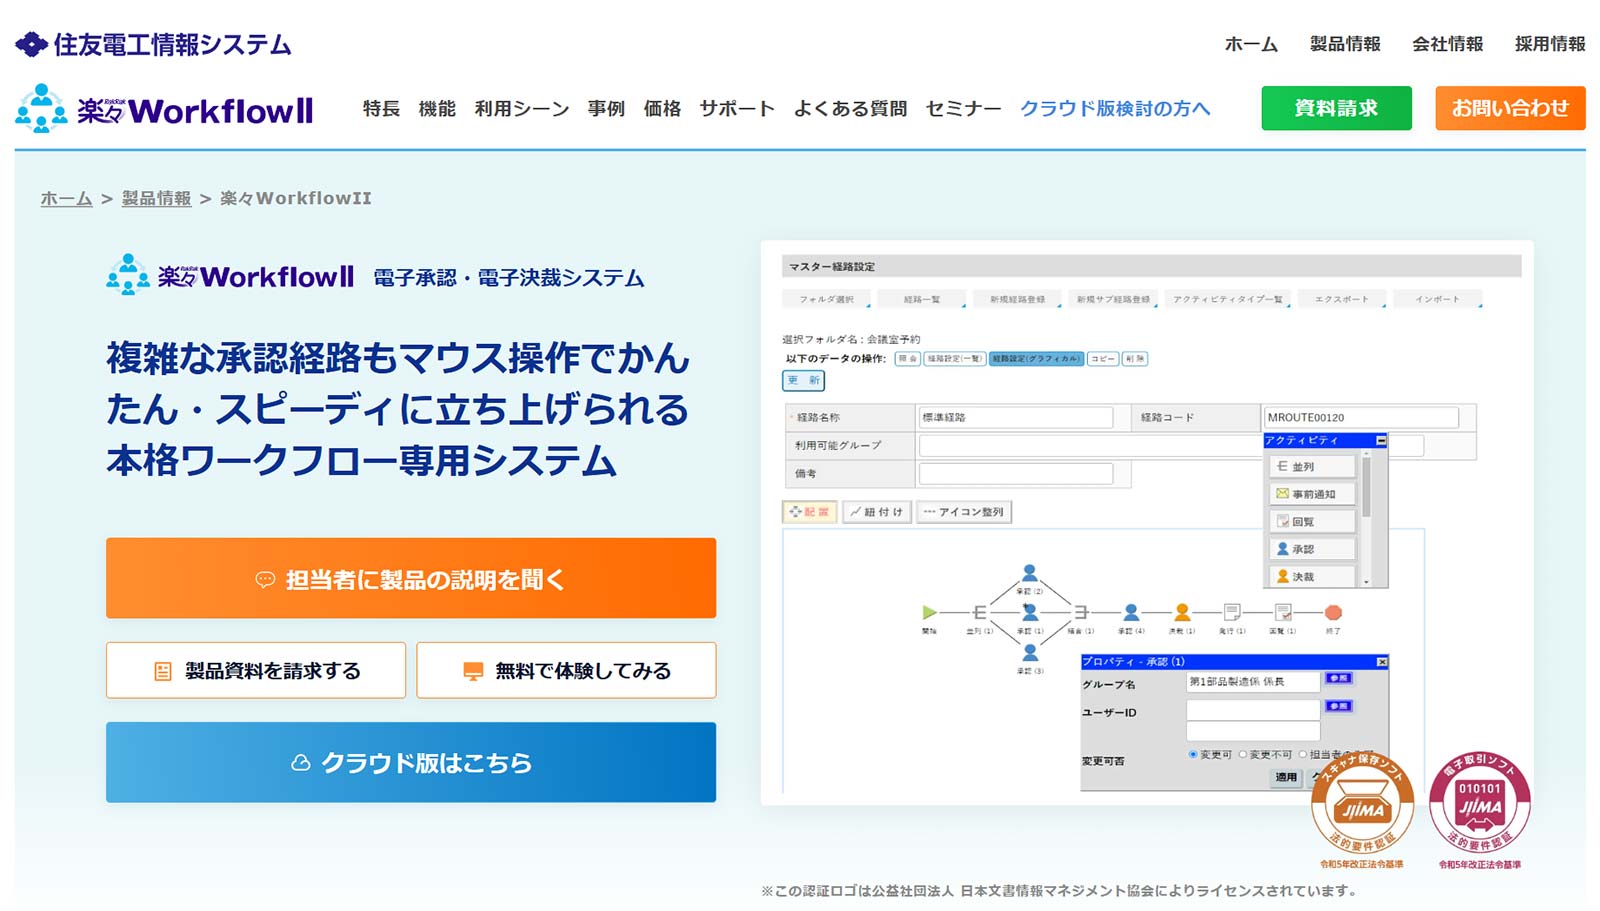The image size is (1600, 911).
Task: Click the Sumitomo Electric Information Systems logo
Action: coord(153,44)
